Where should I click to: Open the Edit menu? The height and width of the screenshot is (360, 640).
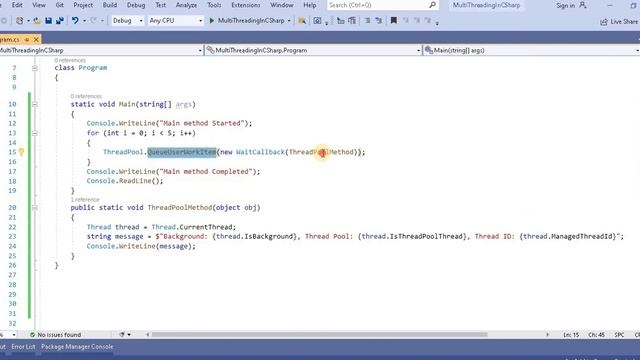click(17, 5)
